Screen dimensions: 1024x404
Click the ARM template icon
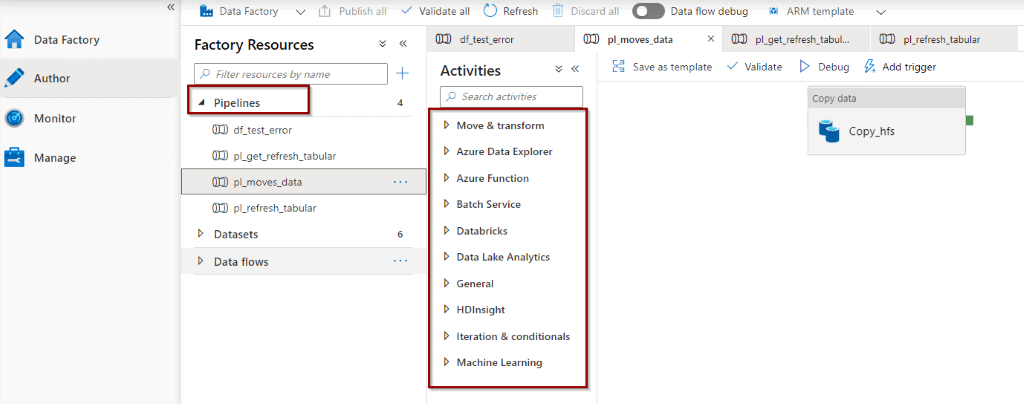click(774, 11)
